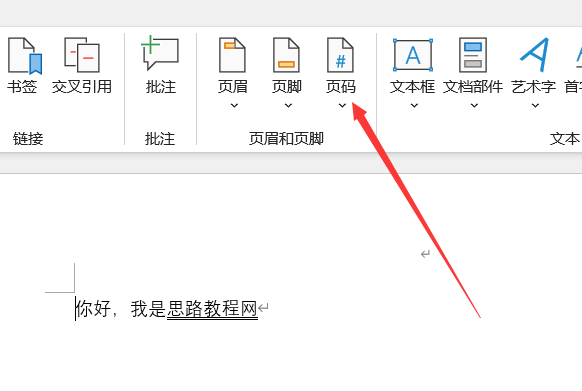
Task: Expand the 页眉 dropdown arrow
Action: point(234,105)
